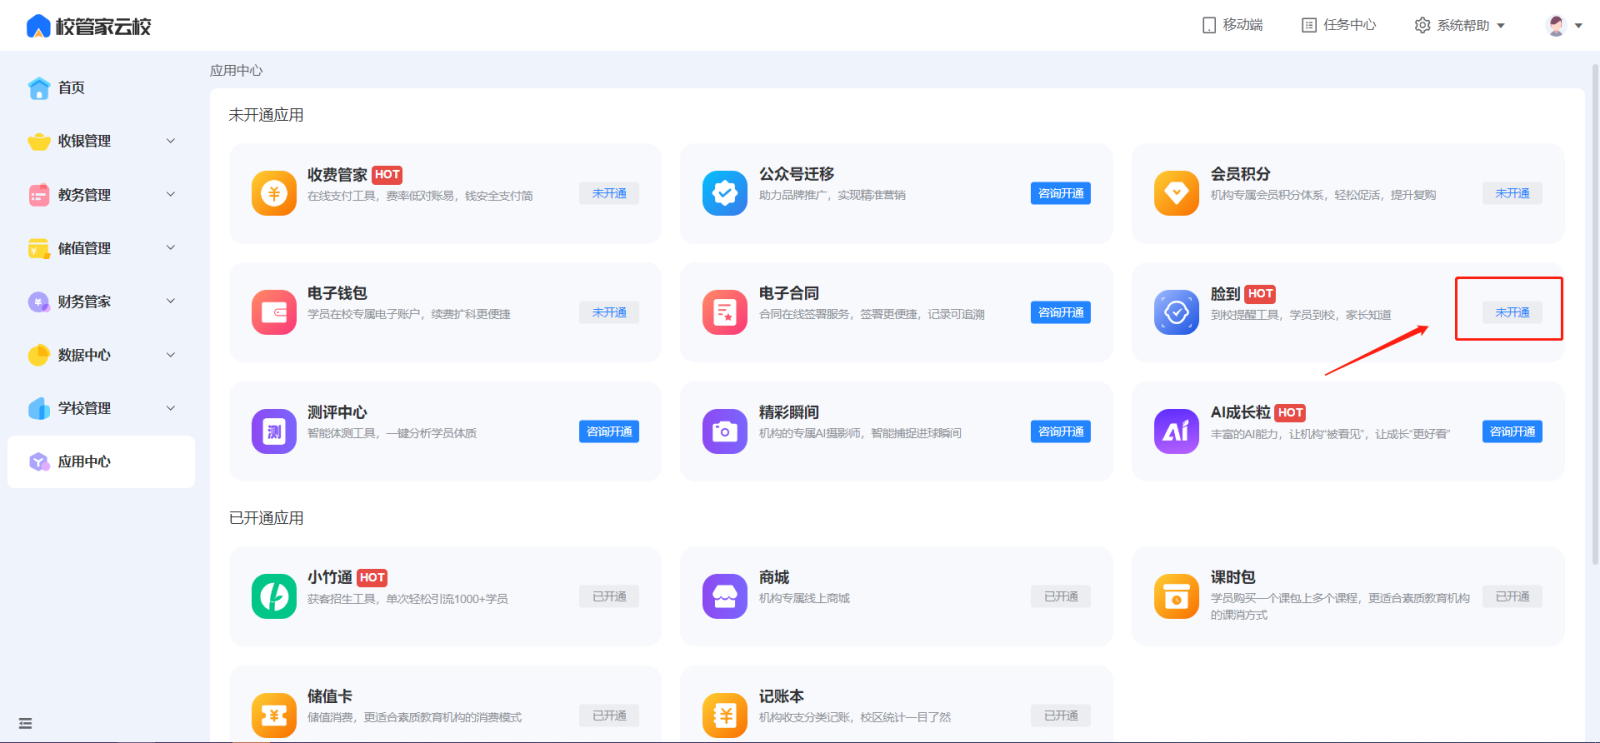Click 已开通 button for 课时包

1512,596
